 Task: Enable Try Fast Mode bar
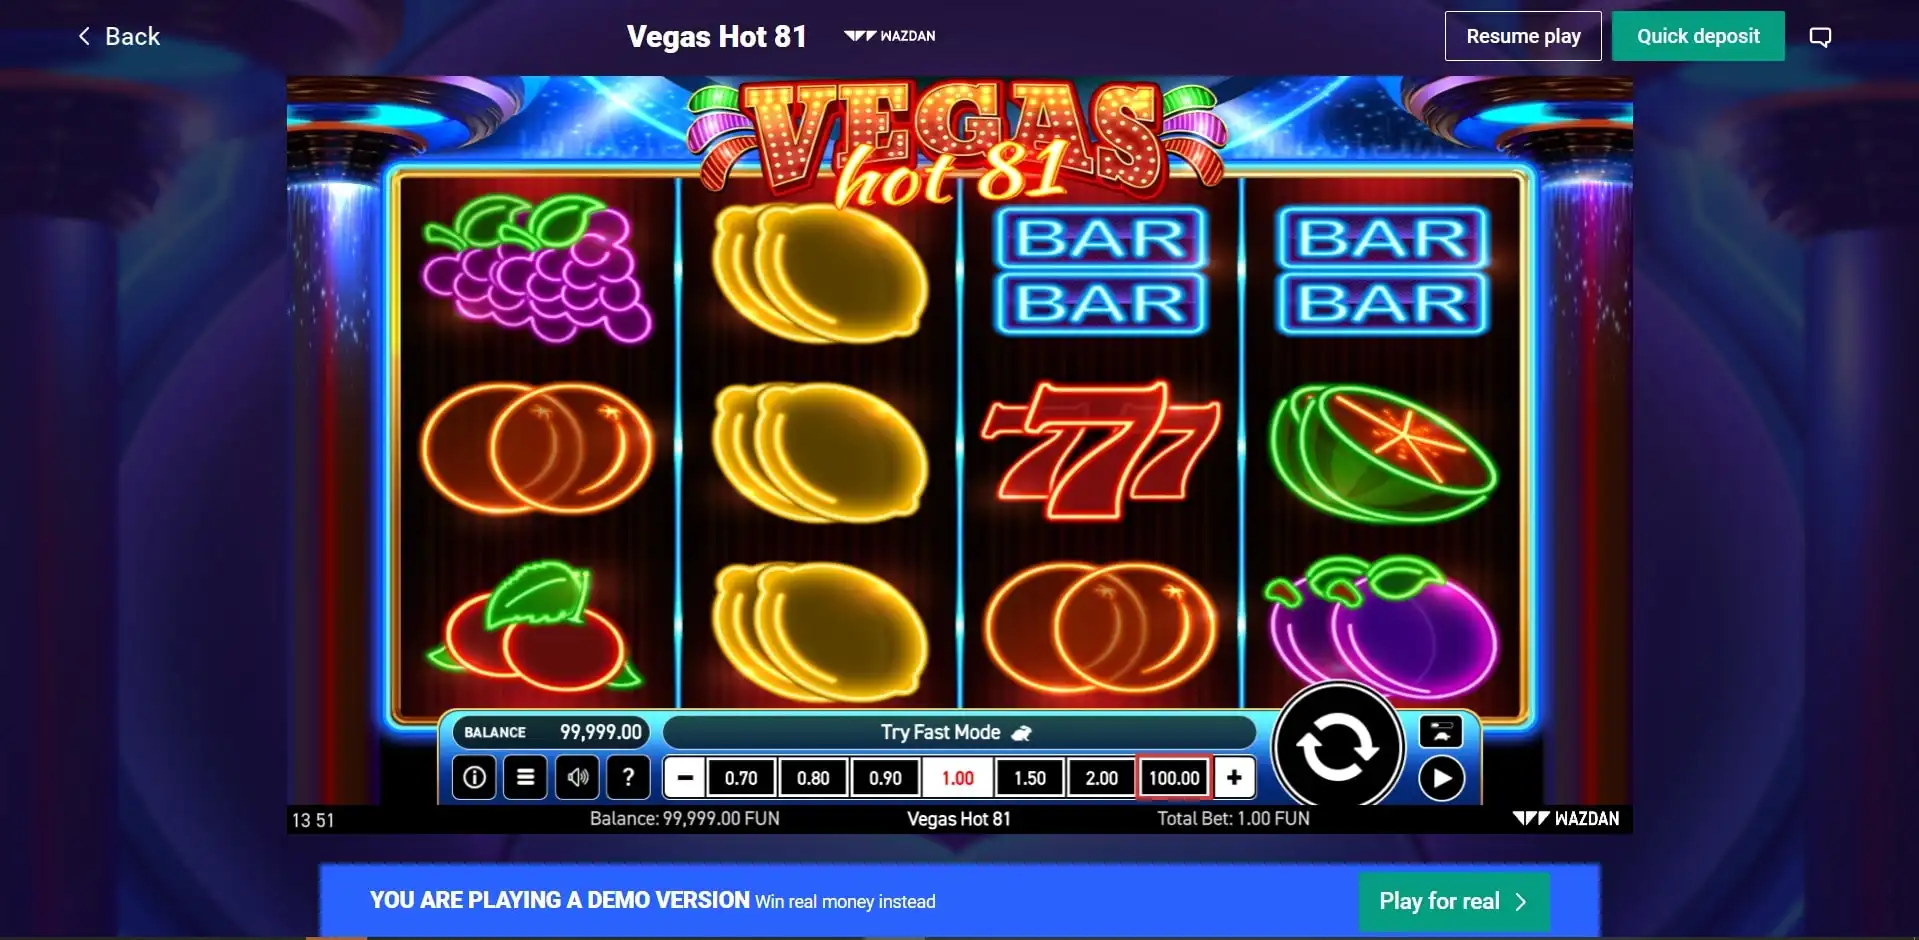pyautogui.click(x=958, y=732)
